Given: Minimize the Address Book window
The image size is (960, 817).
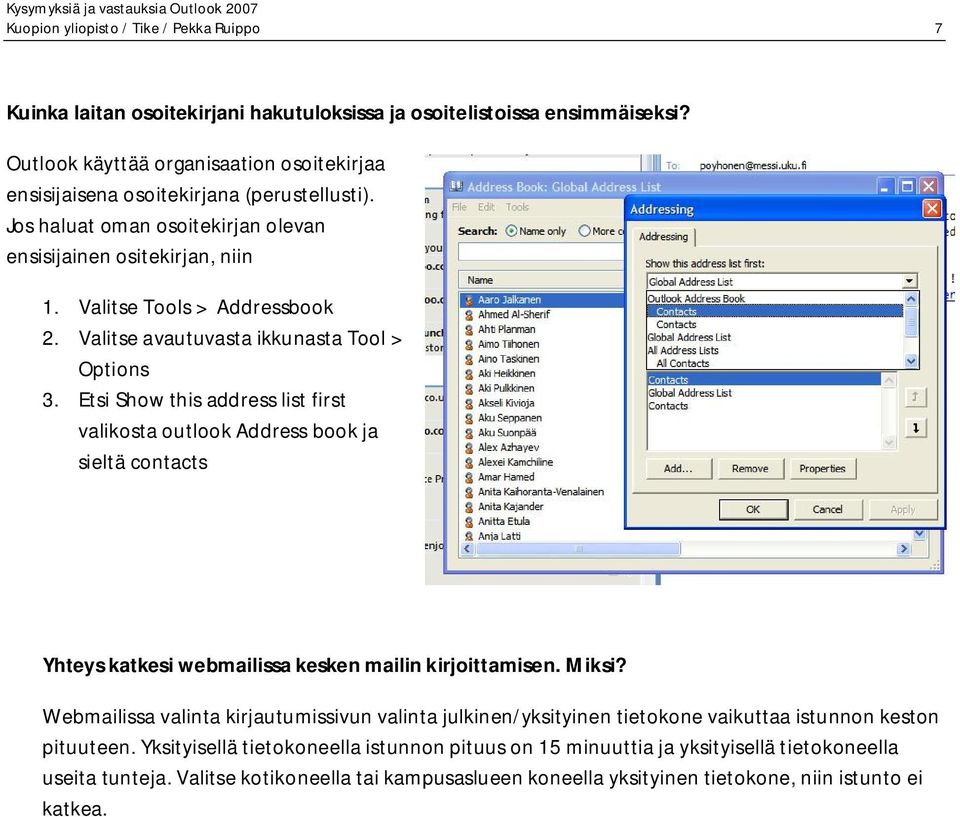Looking at the screenshot, I should pyautogui.click(x=885, y=186).
